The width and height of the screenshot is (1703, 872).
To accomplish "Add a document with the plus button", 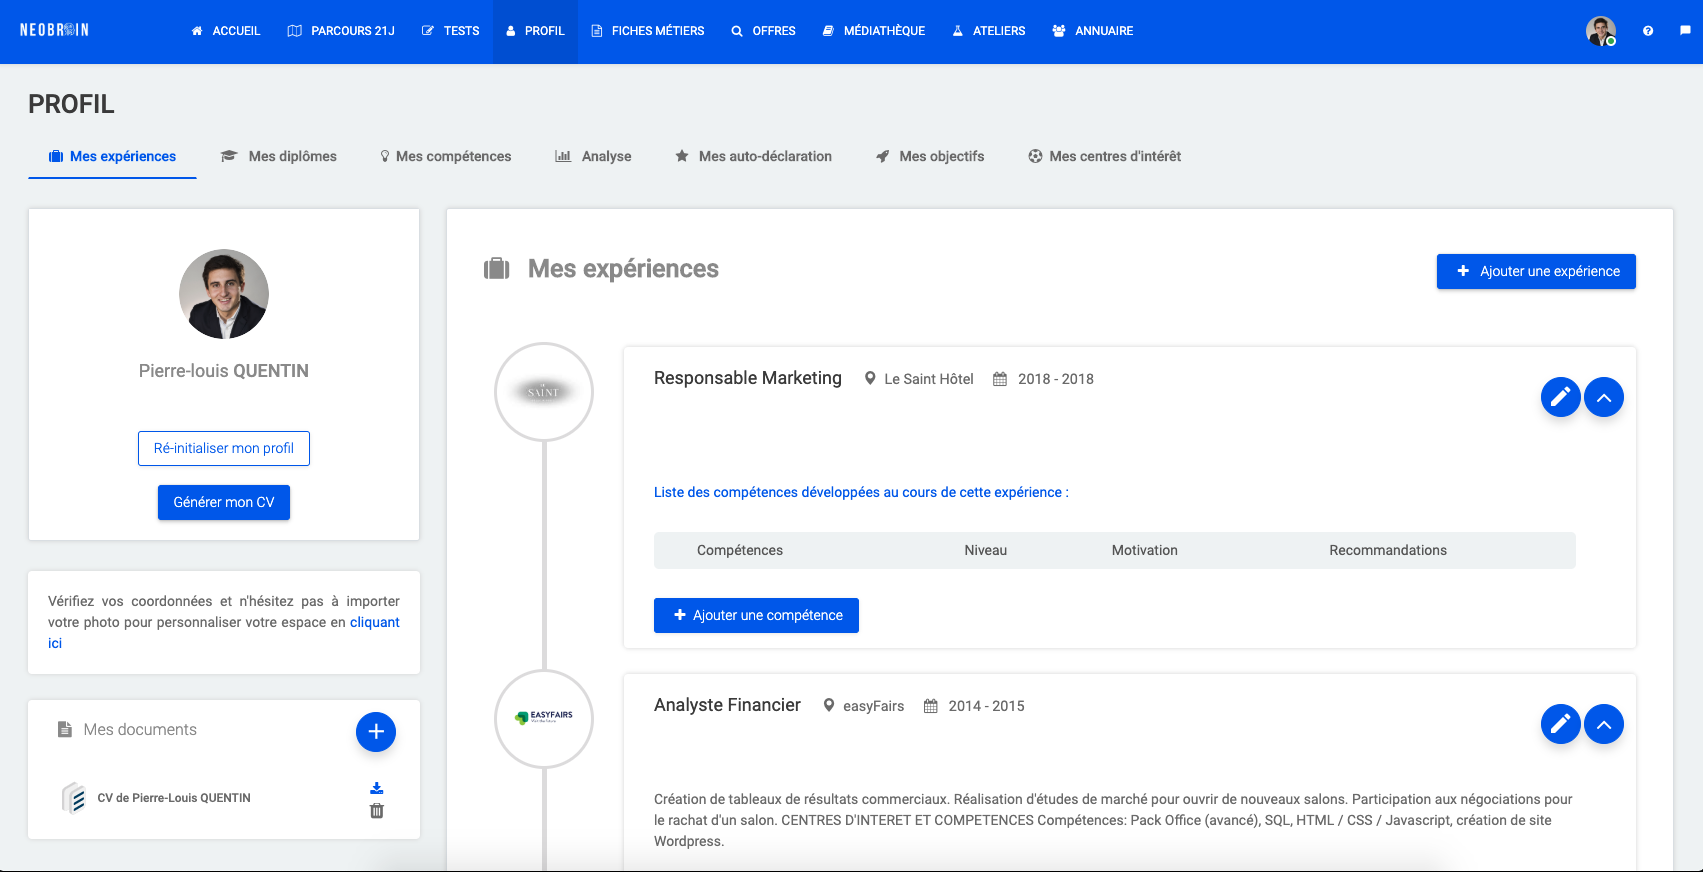I will coord(376,732).
